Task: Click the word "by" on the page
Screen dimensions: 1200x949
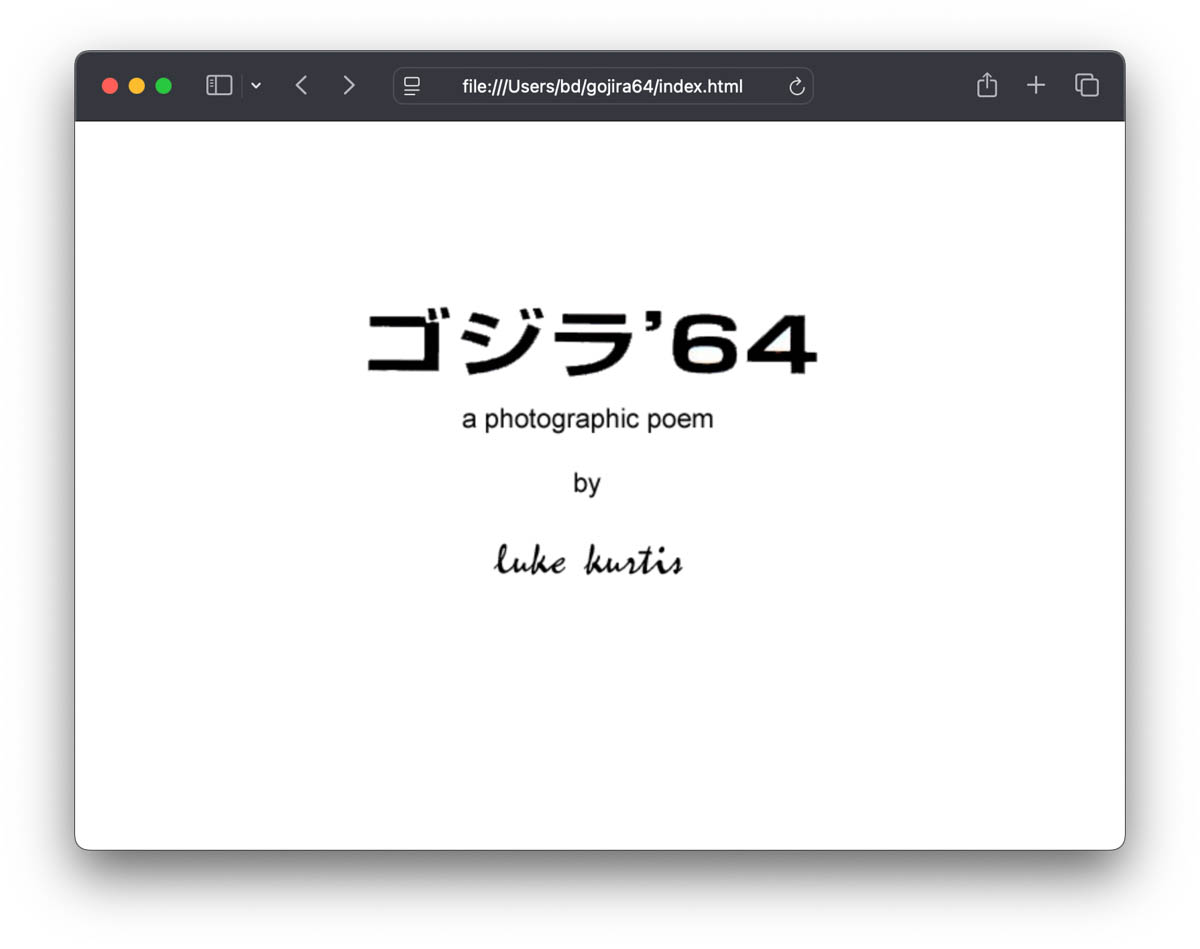Action: point(586,483)
